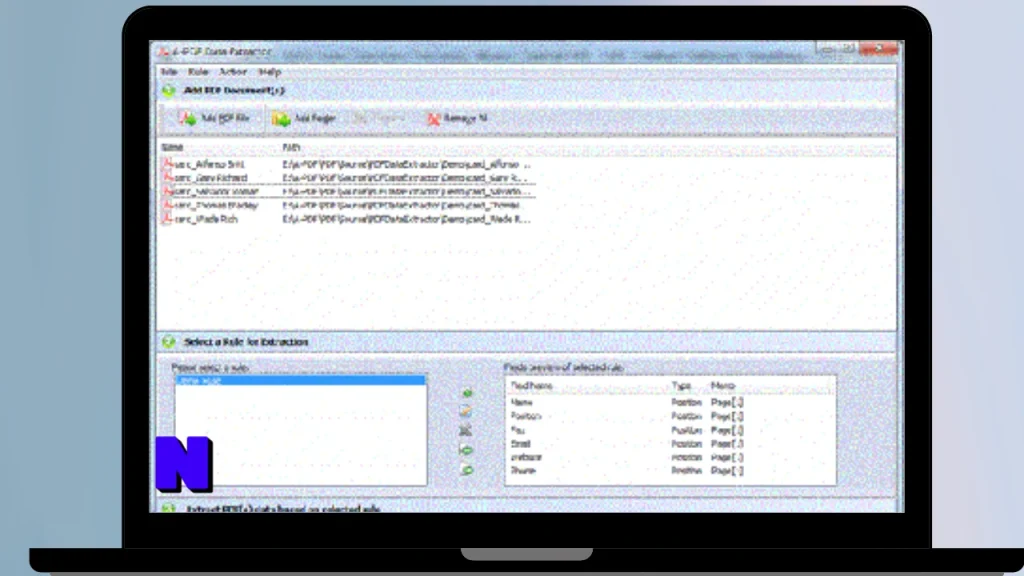Viewport: 1024px width, 576px height.
Task: Close the A-PDF Data Extractor window
Action: (878, 49)
